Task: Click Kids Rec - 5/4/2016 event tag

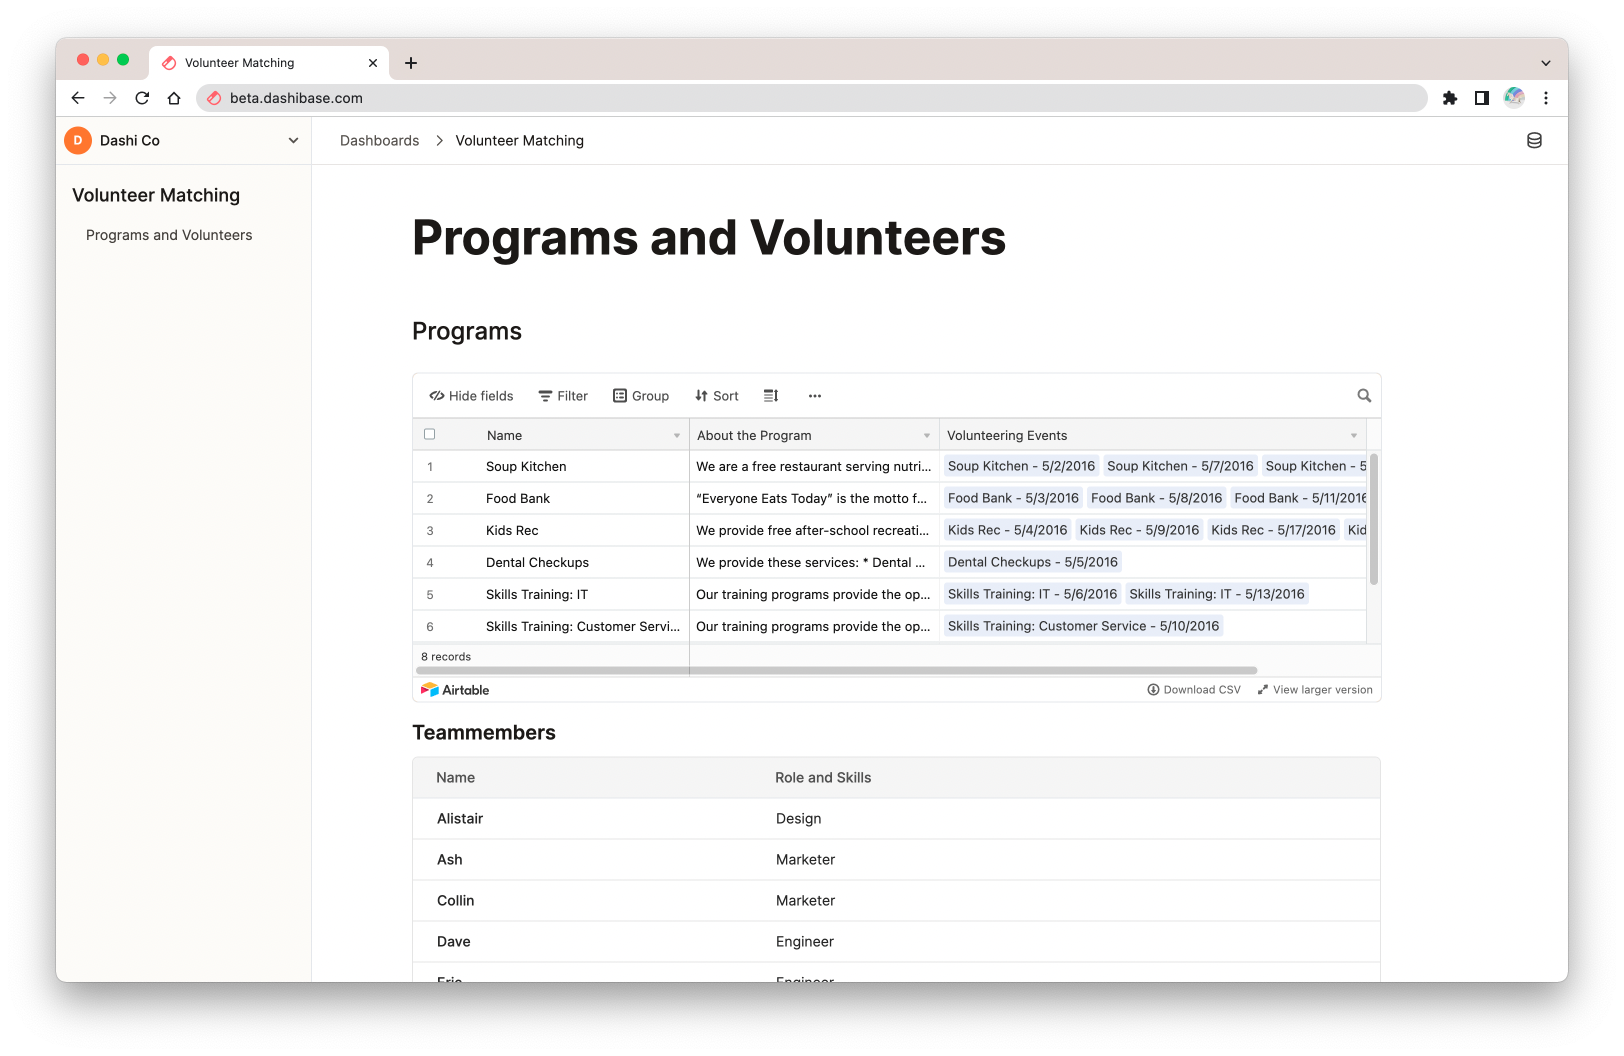Action: (1007, 530)
